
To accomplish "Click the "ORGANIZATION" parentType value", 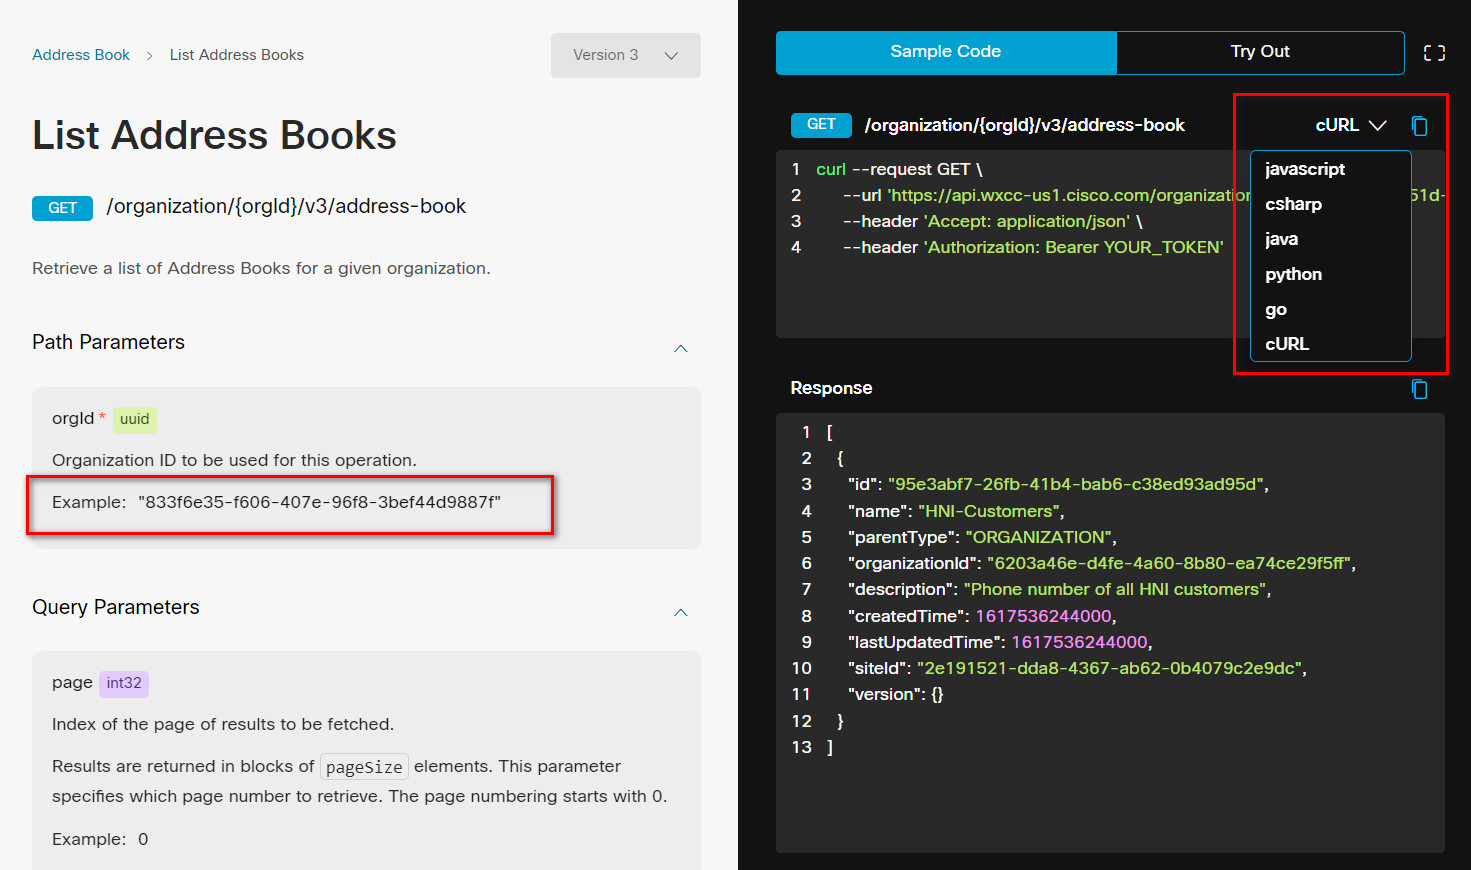I will (1038, 537).
